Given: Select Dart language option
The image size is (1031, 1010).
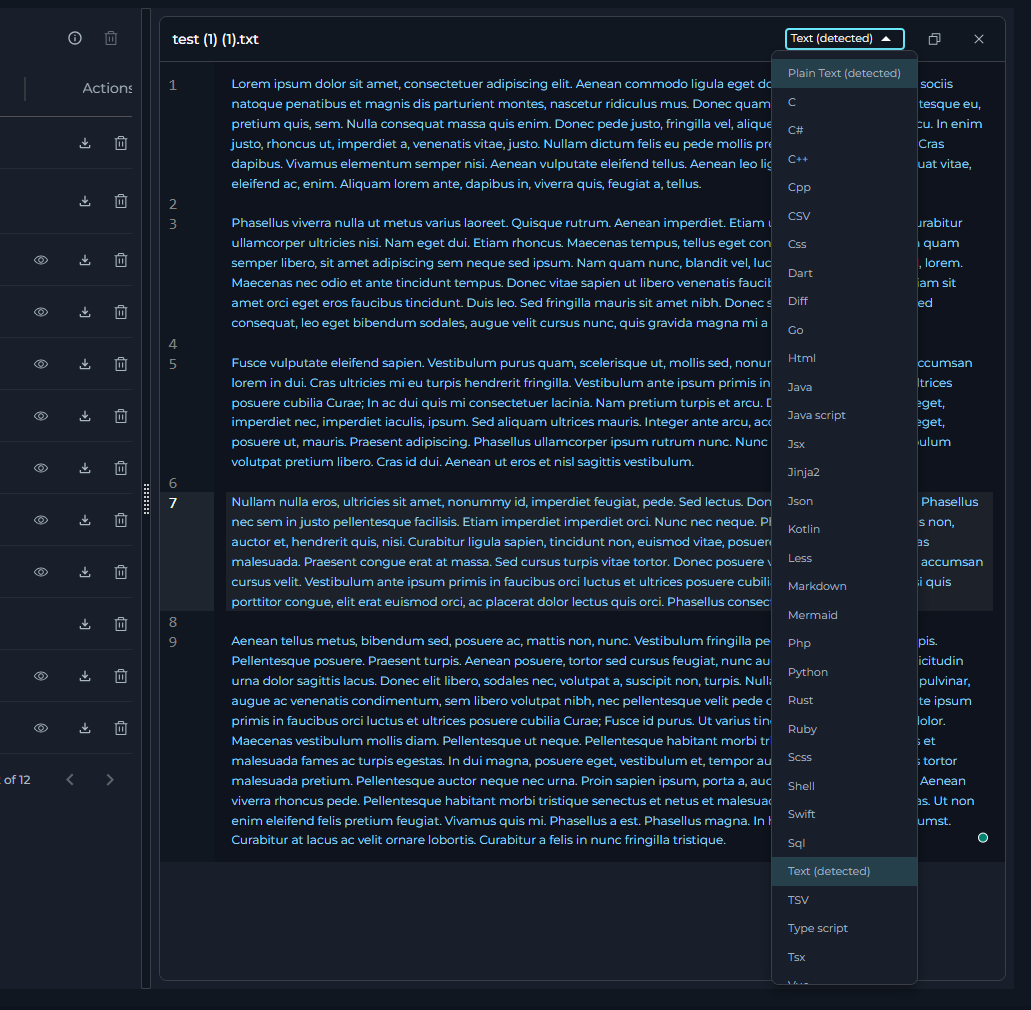Looking at the screenshot, I should coord(844,273).
